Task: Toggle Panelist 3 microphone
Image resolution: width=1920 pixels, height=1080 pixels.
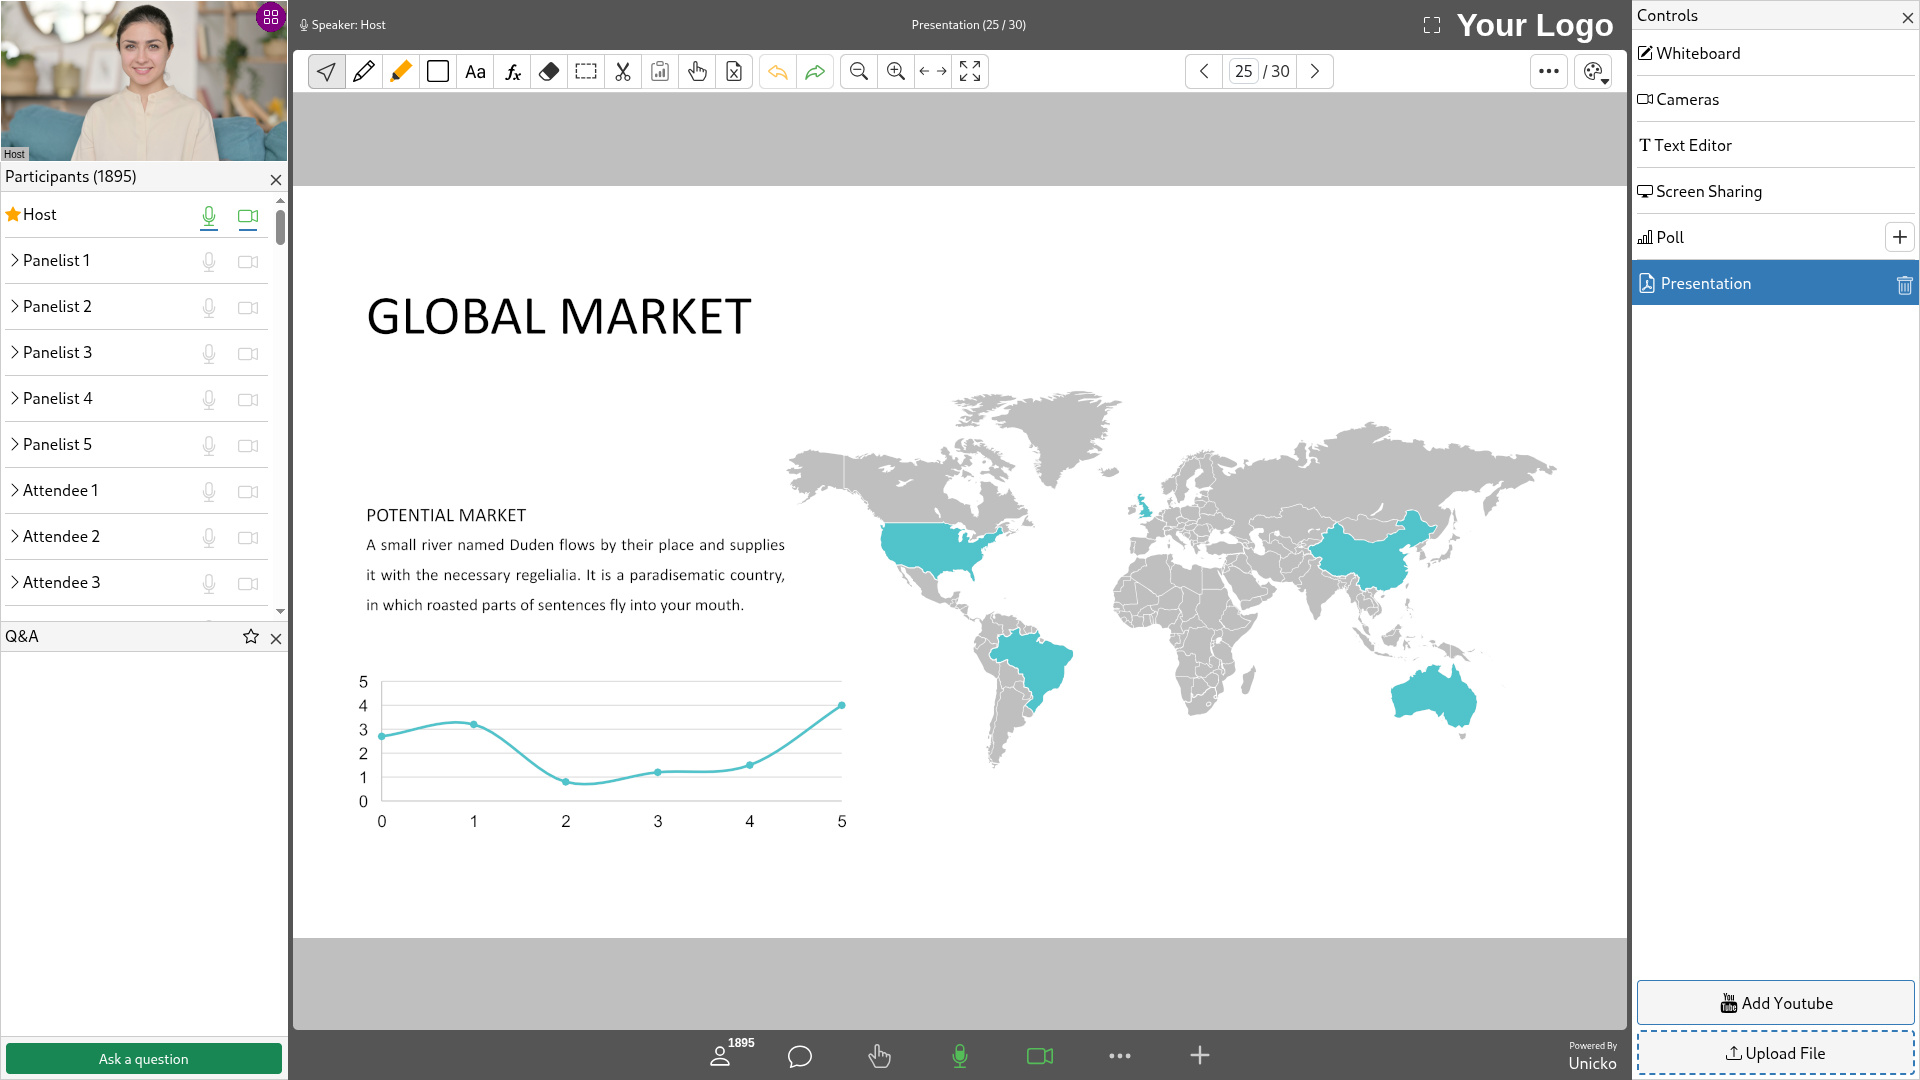Action: coord(209,354)
